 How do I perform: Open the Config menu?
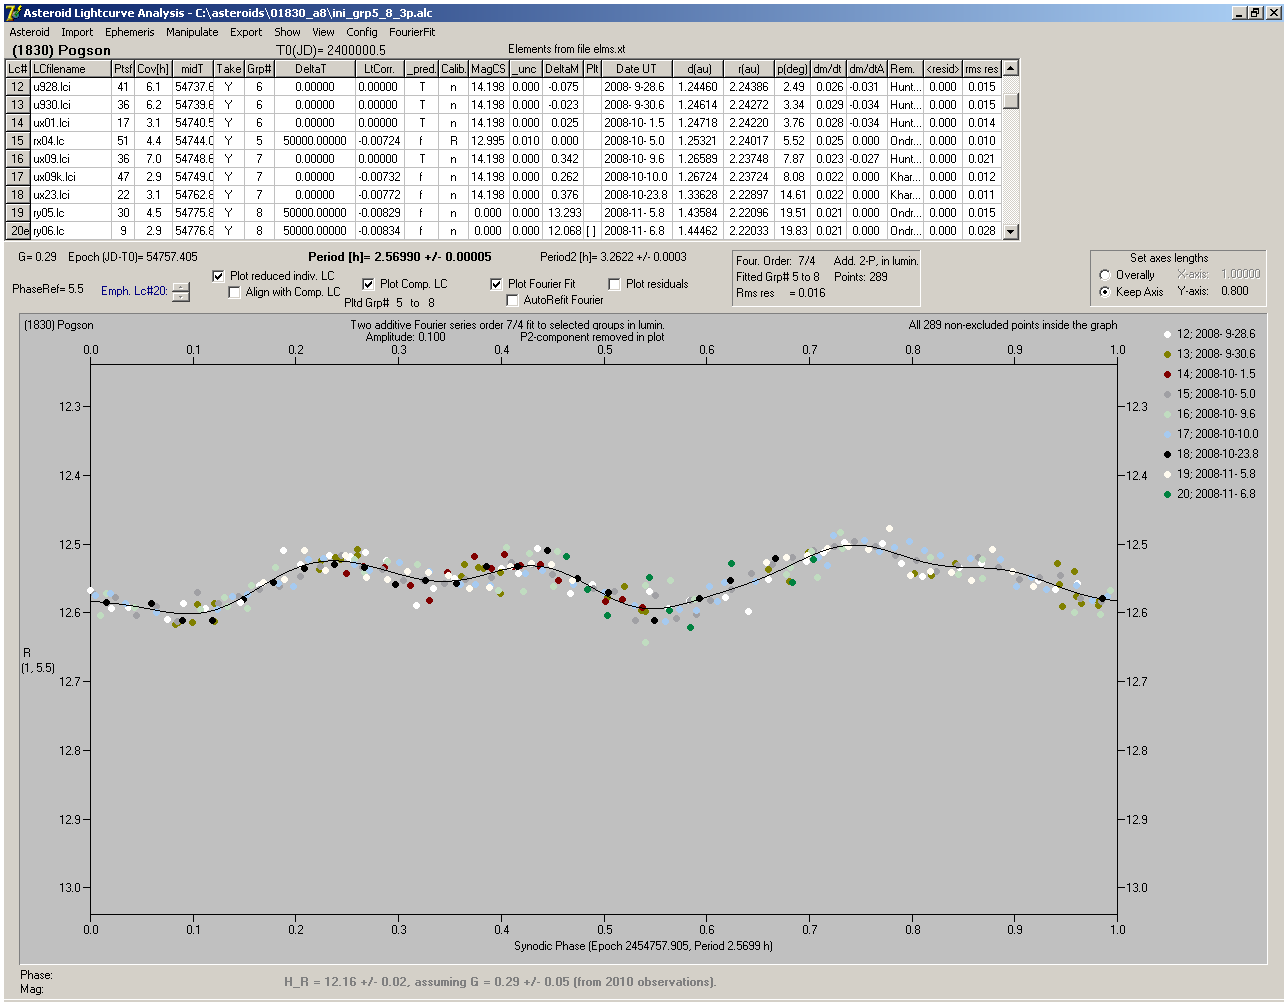[362, 32]
